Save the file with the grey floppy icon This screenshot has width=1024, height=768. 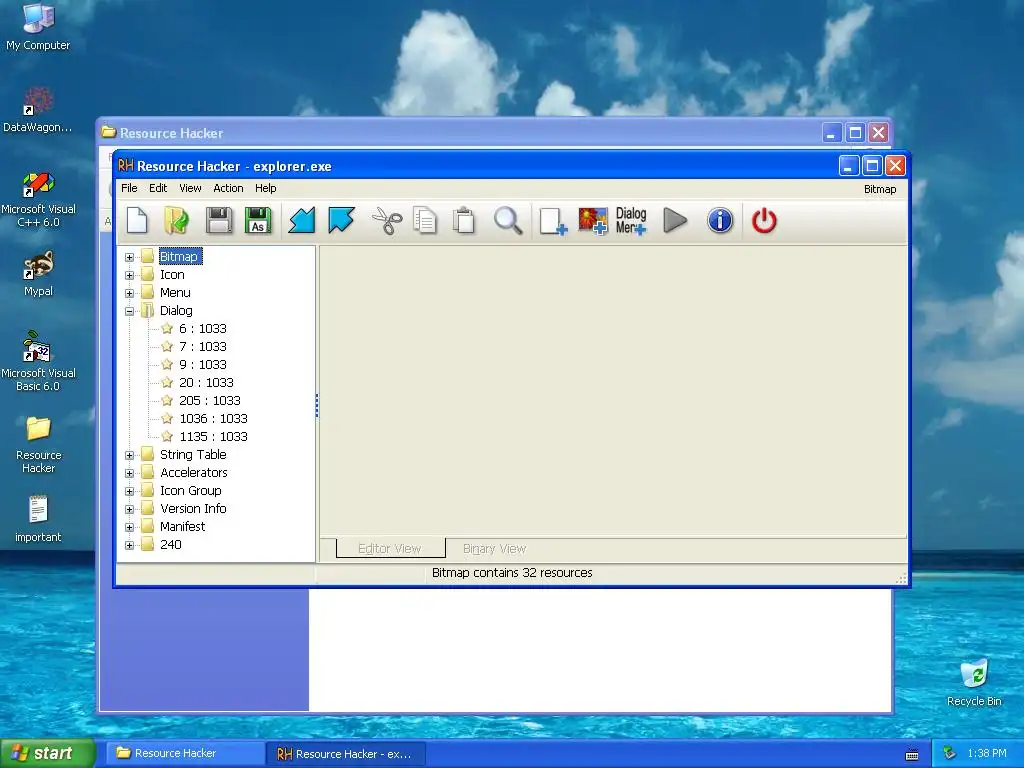219,220
